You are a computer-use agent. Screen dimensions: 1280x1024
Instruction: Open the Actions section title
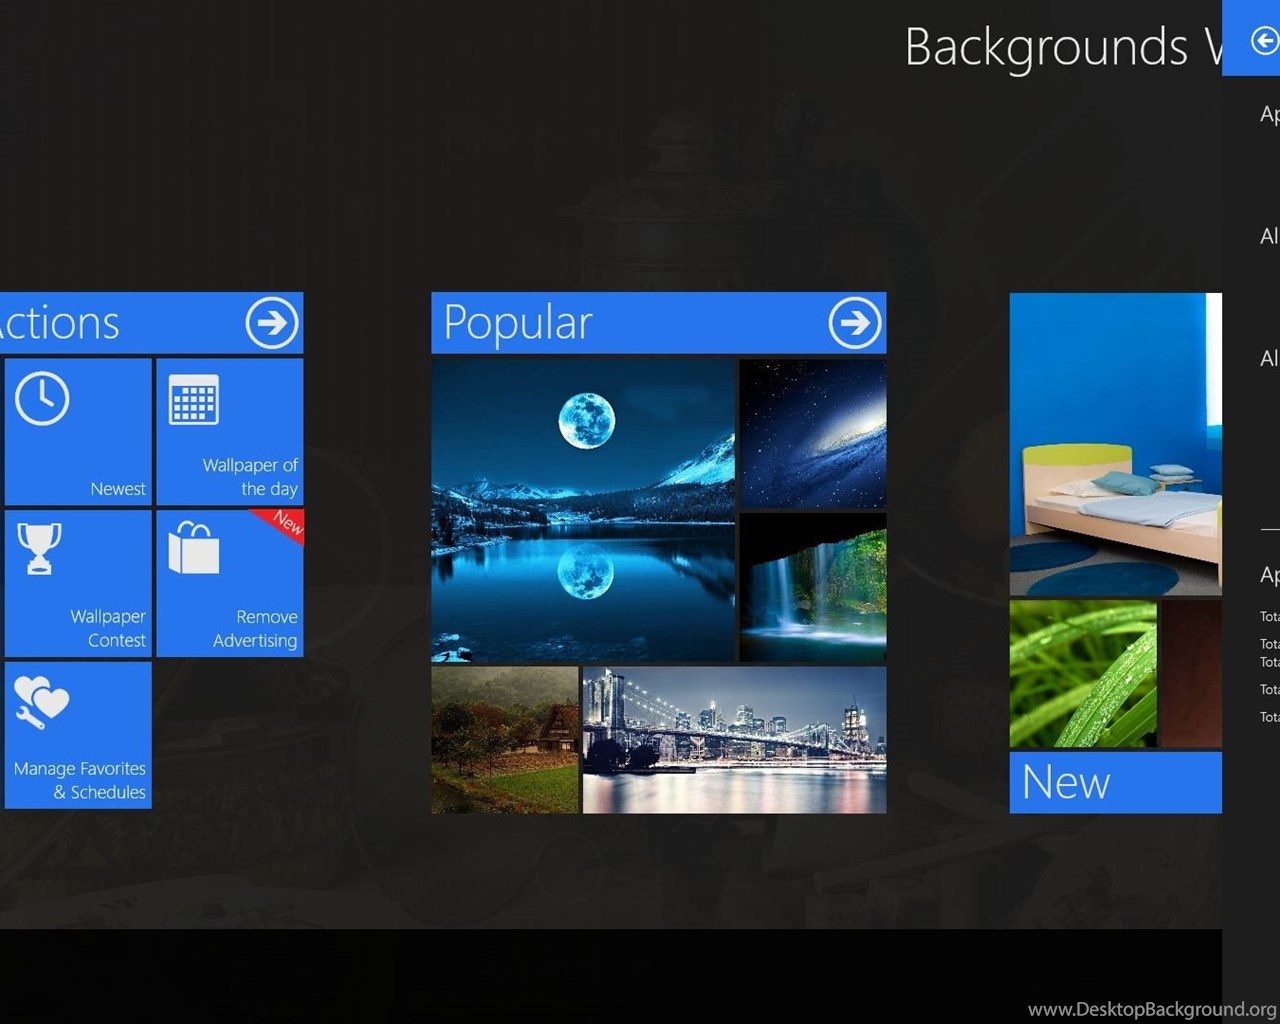point(60,323)
